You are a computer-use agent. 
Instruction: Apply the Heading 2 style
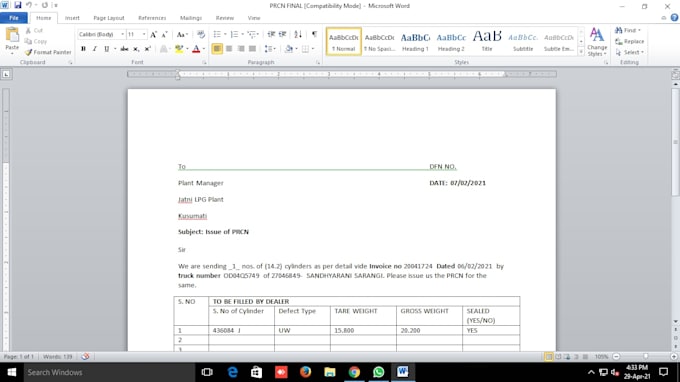point(451,42)
